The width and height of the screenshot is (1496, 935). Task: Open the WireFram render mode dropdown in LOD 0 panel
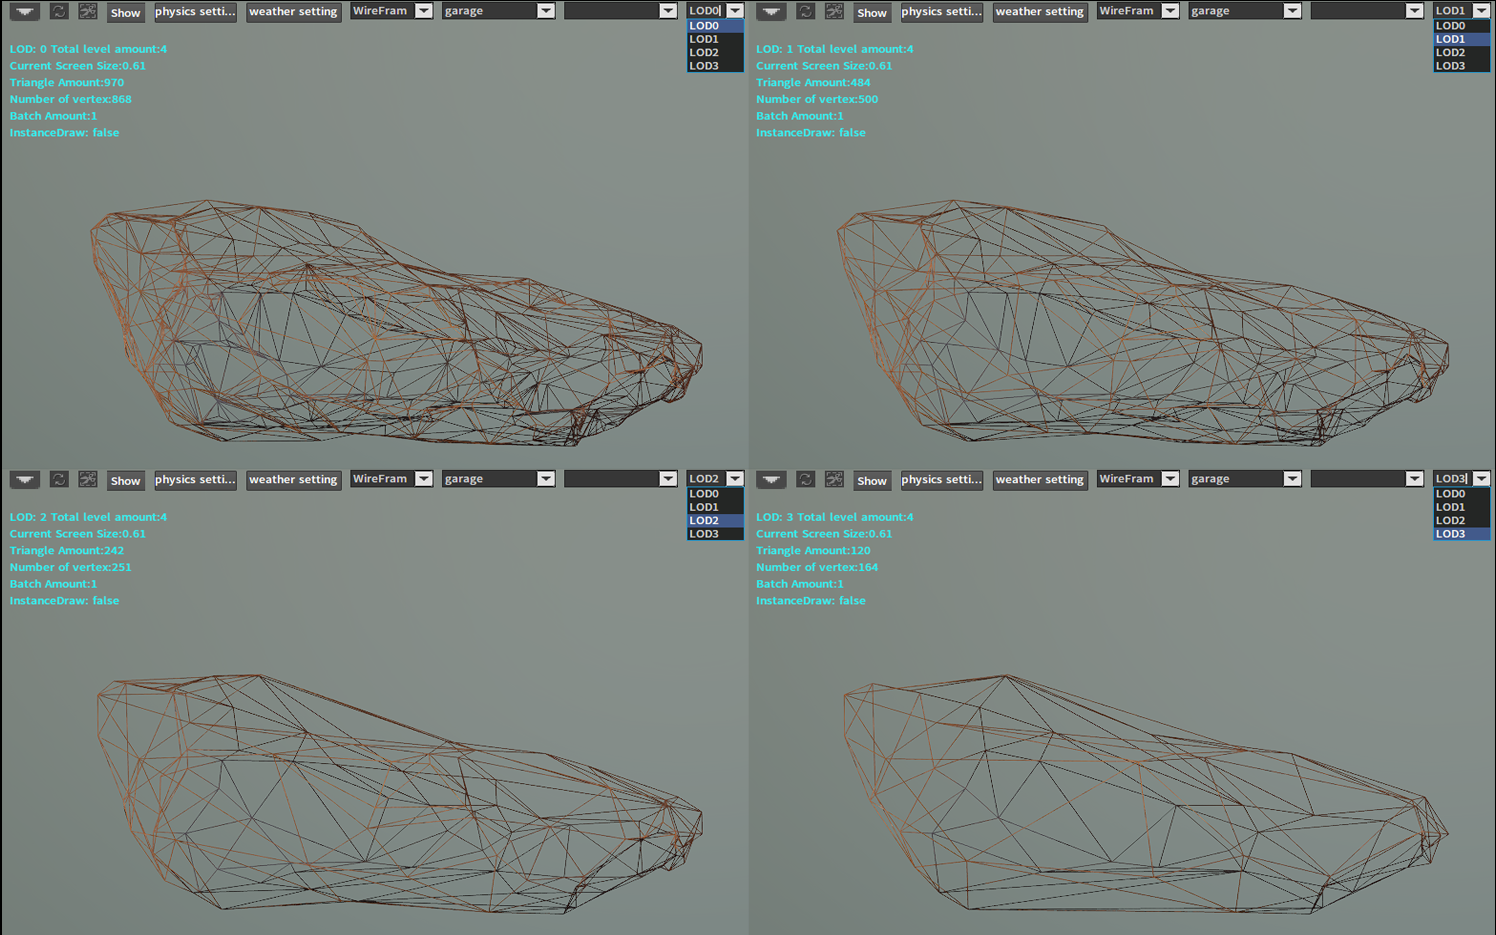(391, 11)
